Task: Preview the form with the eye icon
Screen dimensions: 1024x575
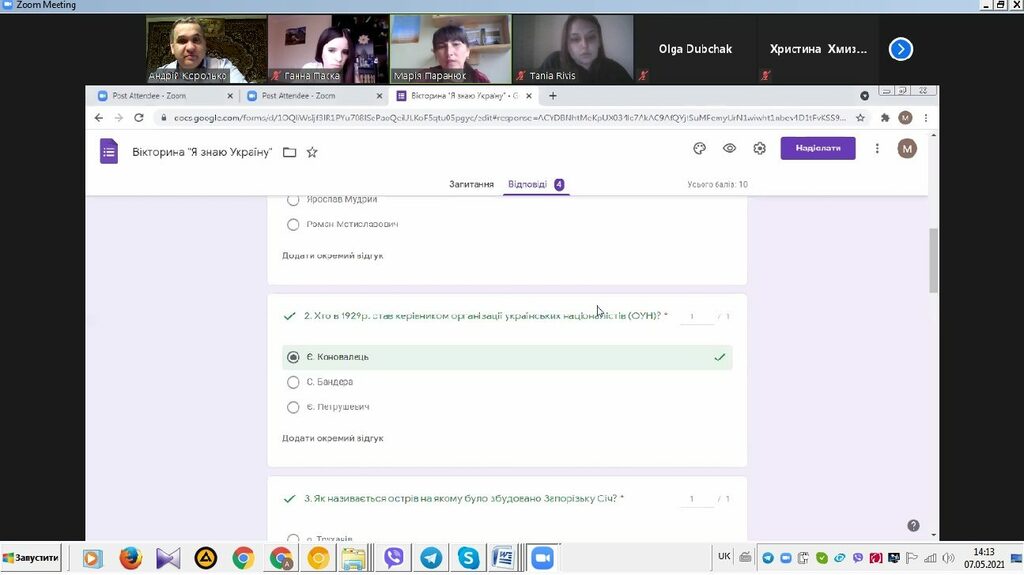Action: pyautogui.click(x=729, y=148)
